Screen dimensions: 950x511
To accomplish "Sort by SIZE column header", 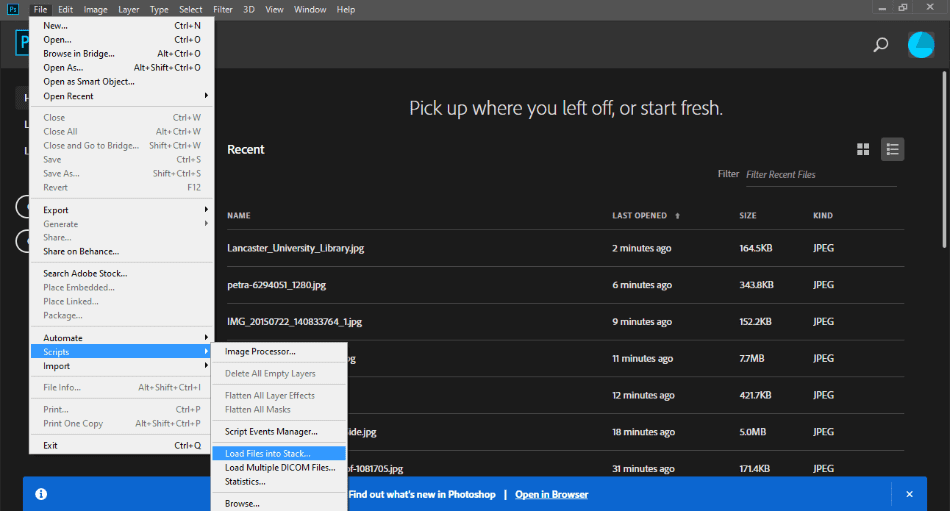I will coord(748,215).
